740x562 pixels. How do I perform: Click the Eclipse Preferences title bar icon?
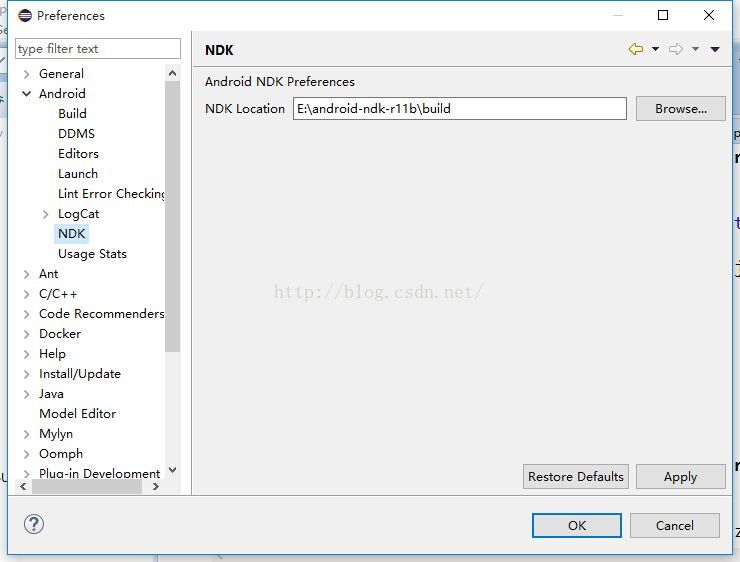tap(25, 16)
